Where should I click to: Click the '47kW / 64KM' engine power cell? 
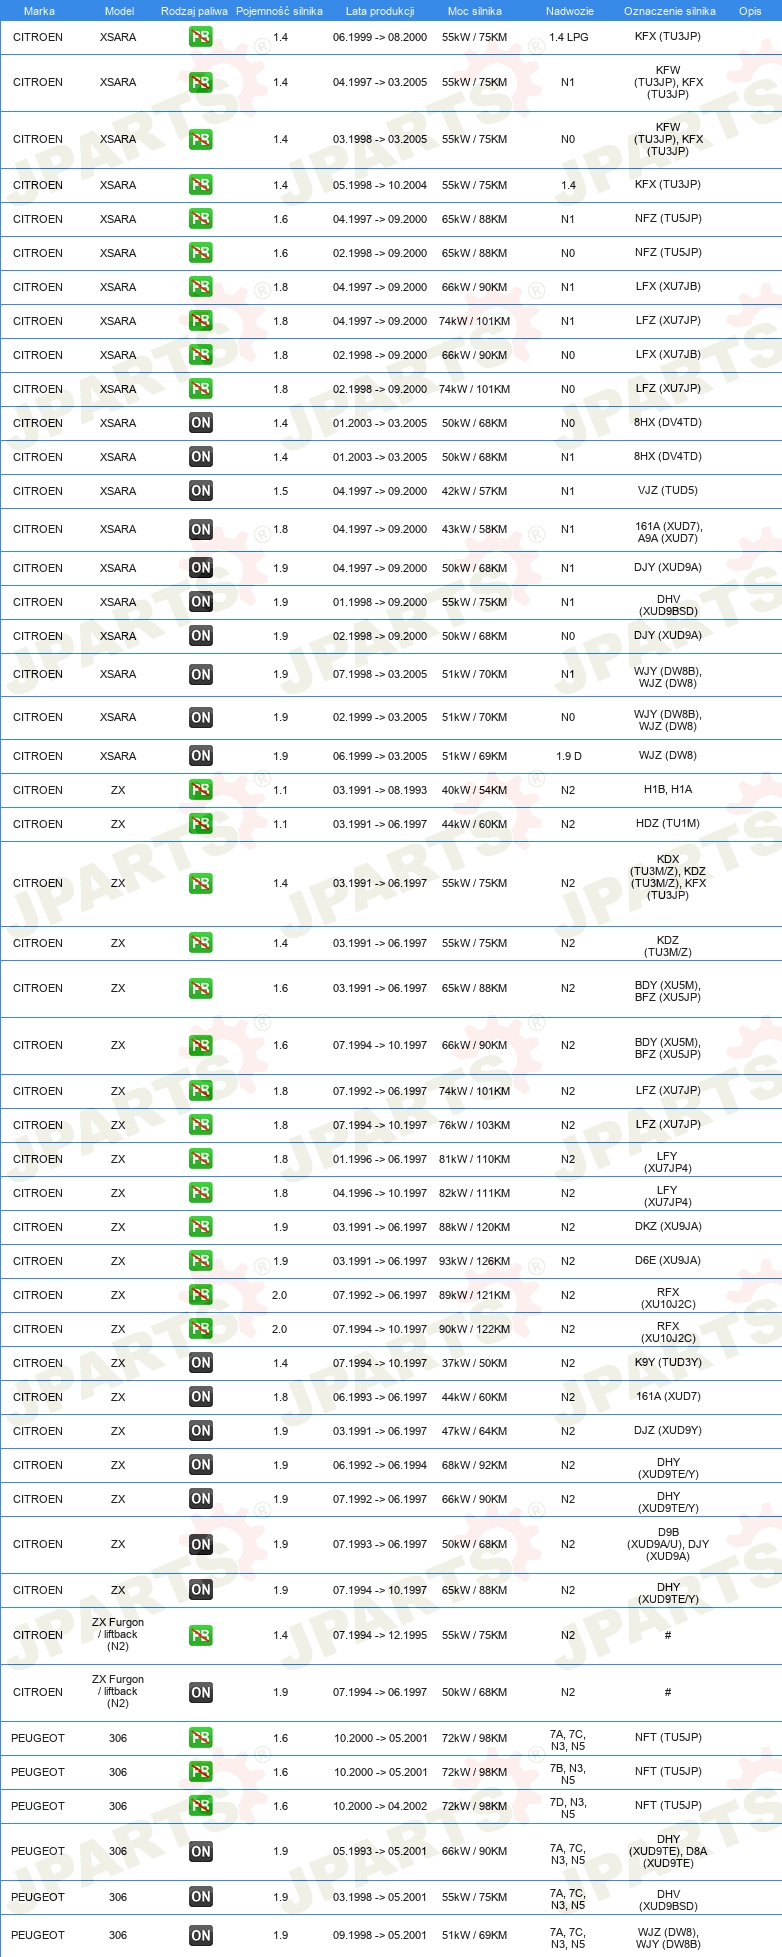(475, 1431)
